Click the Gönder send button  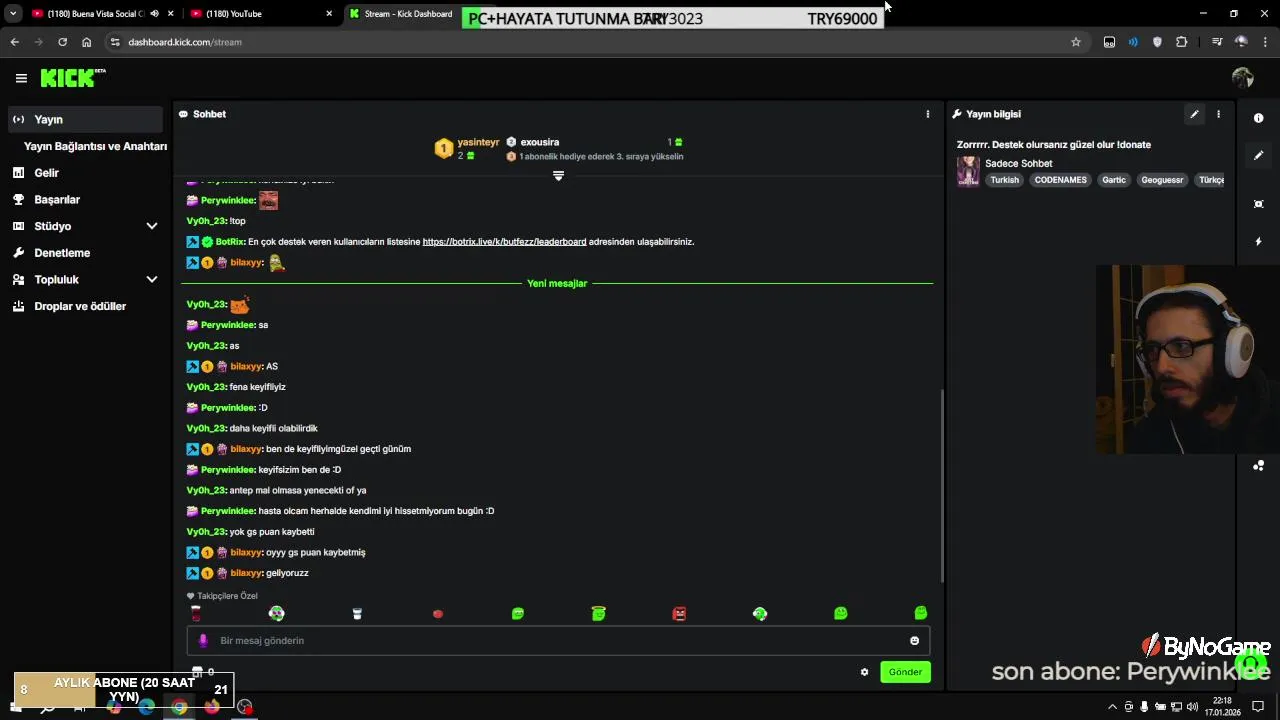coord(905,672)
